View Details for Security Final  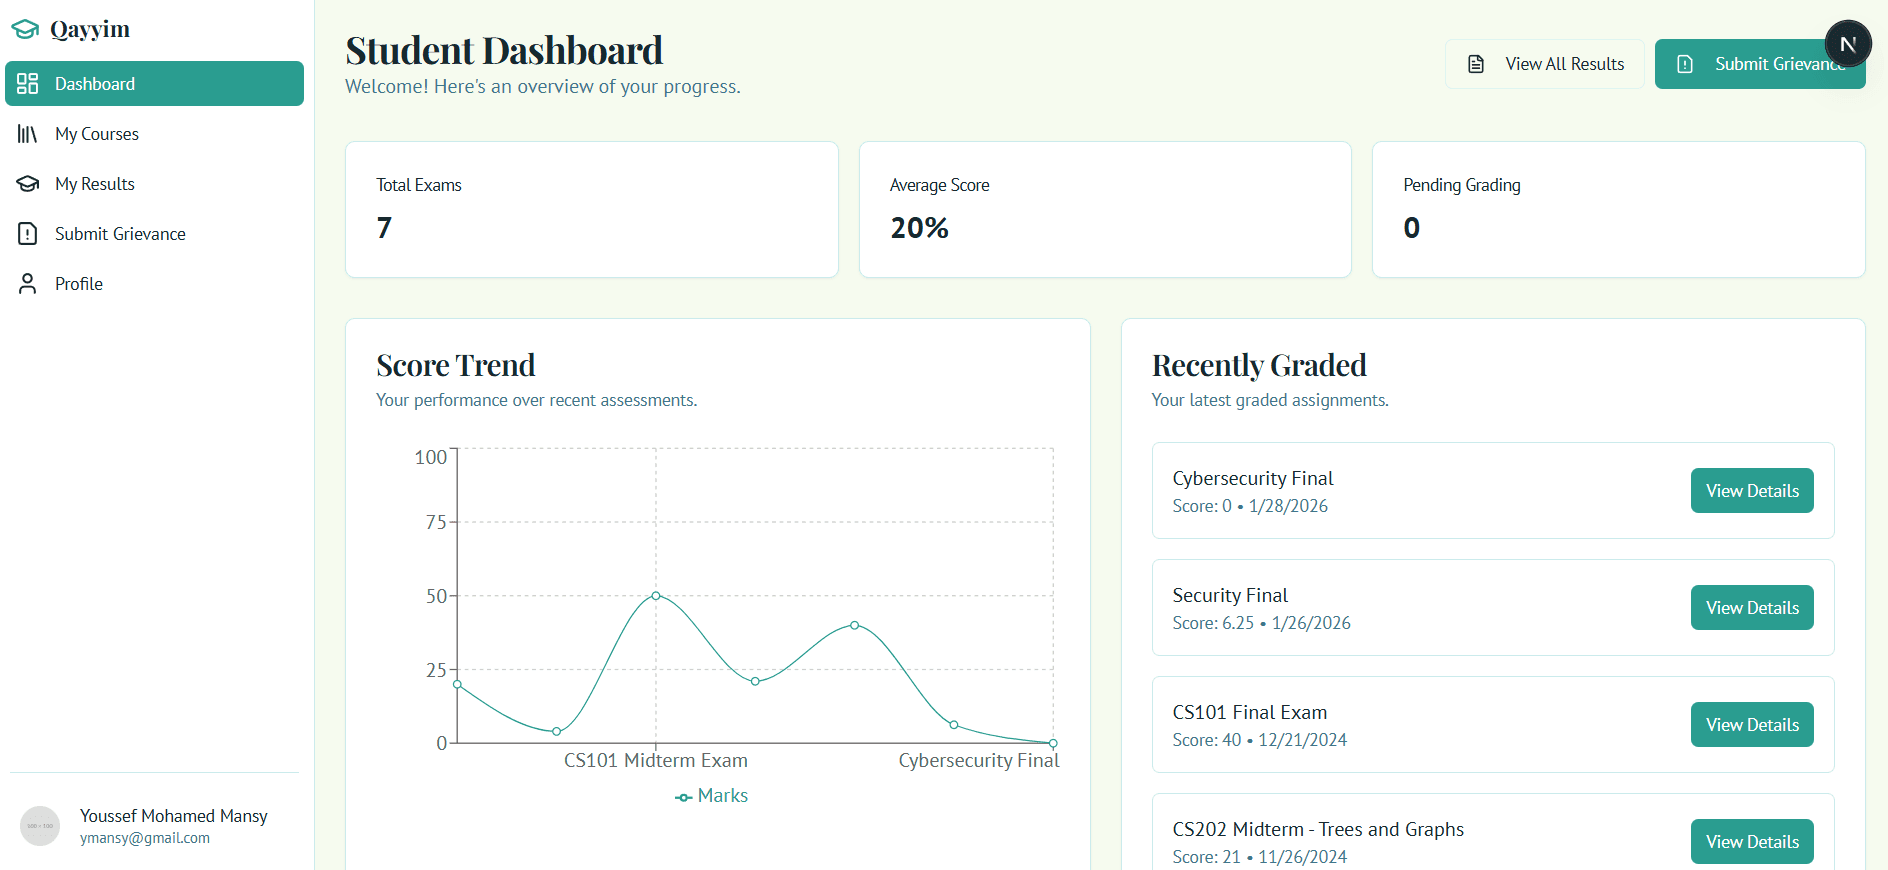[1752, 607]
